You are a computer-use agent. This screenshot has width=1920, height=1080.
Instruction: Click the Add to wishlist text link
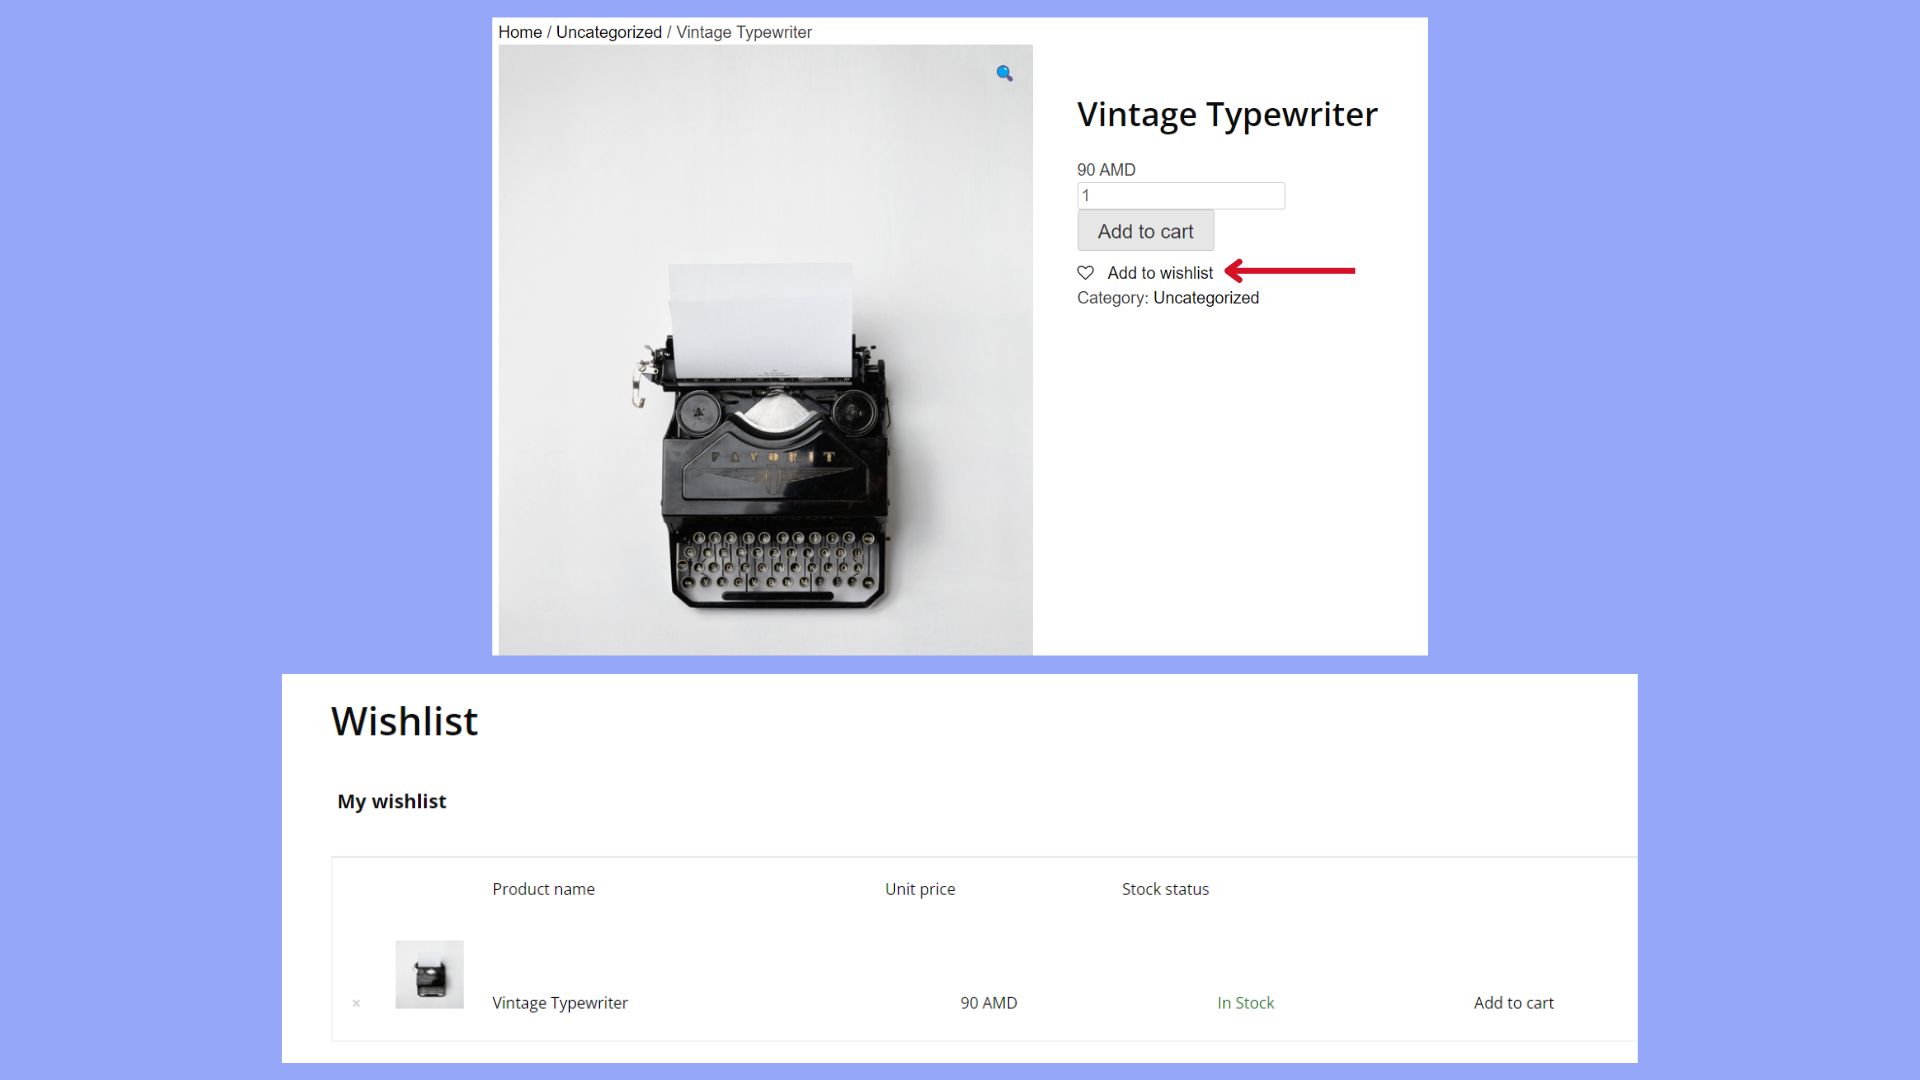coord(1159,273)
